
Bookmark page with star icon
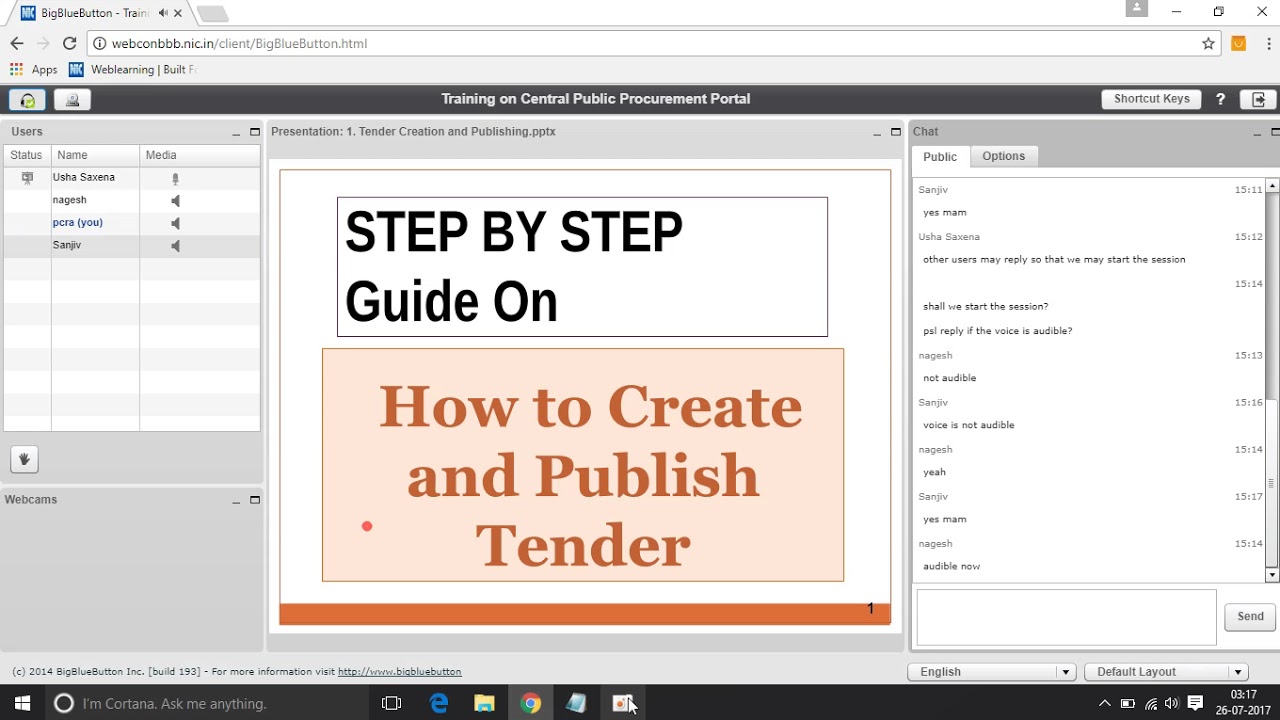(x=1209, y=44)
